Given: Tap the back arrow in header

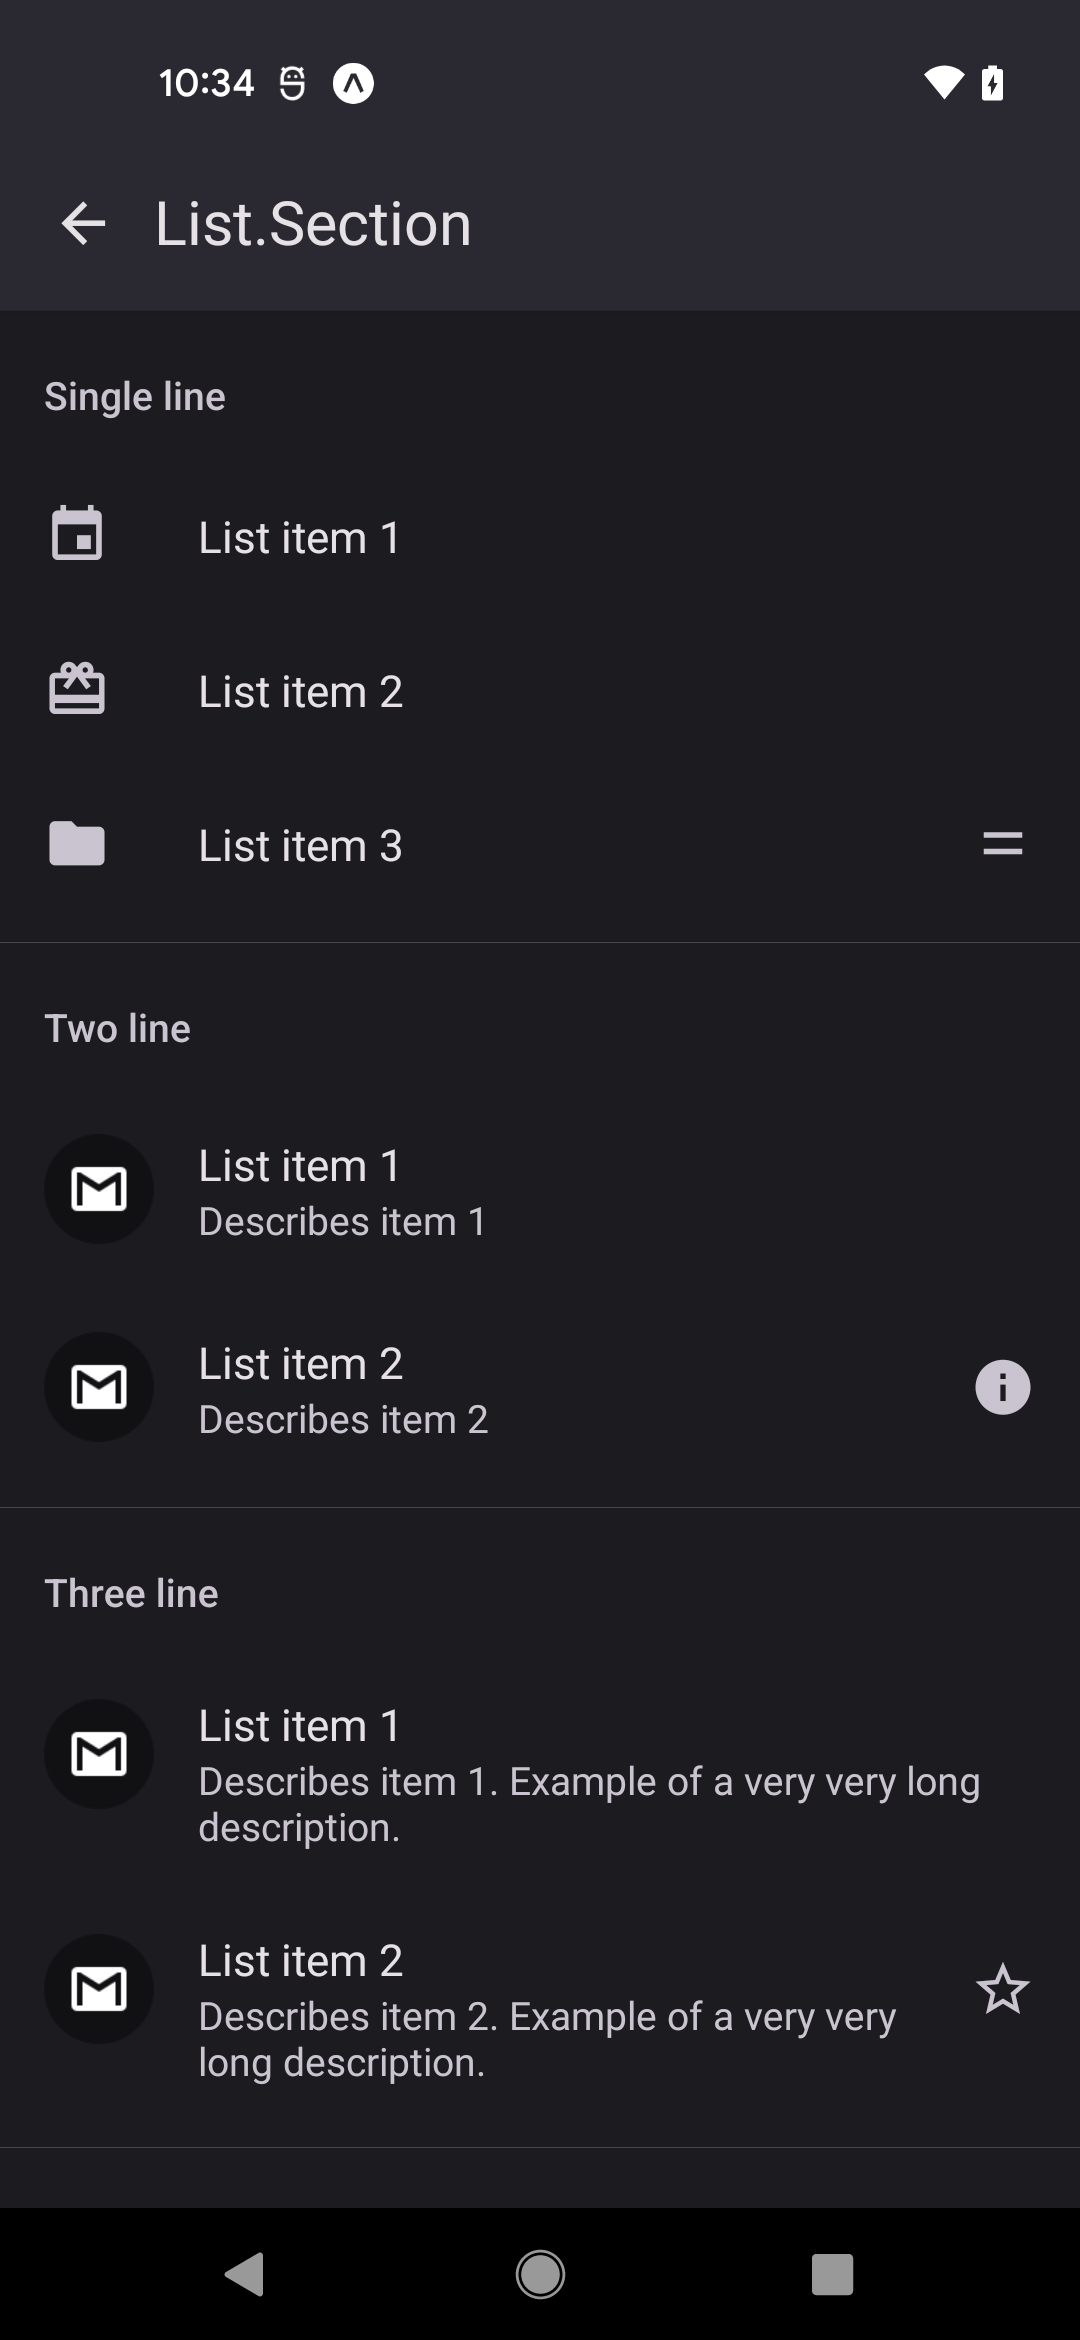Looking at the screenshot, I should point(83,223).
